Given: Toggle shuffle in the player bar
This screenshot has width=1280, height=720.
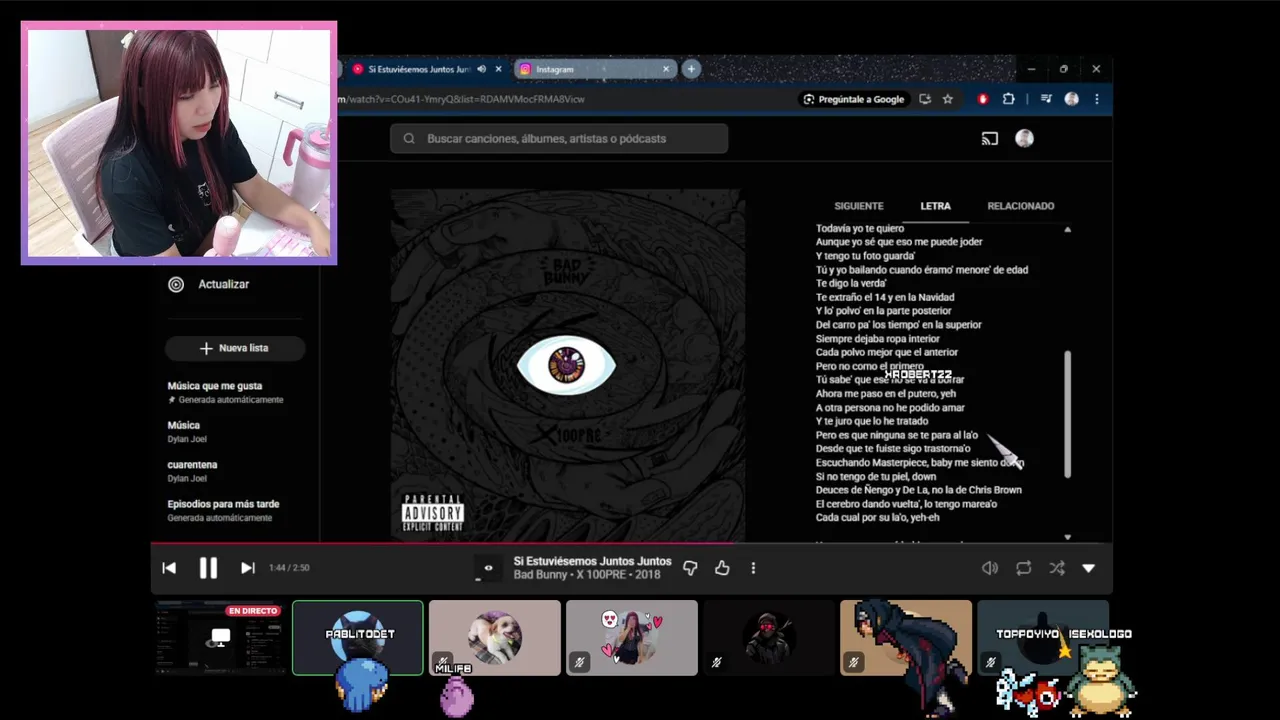Looking at the screenshot, I should click(1056, 568).
